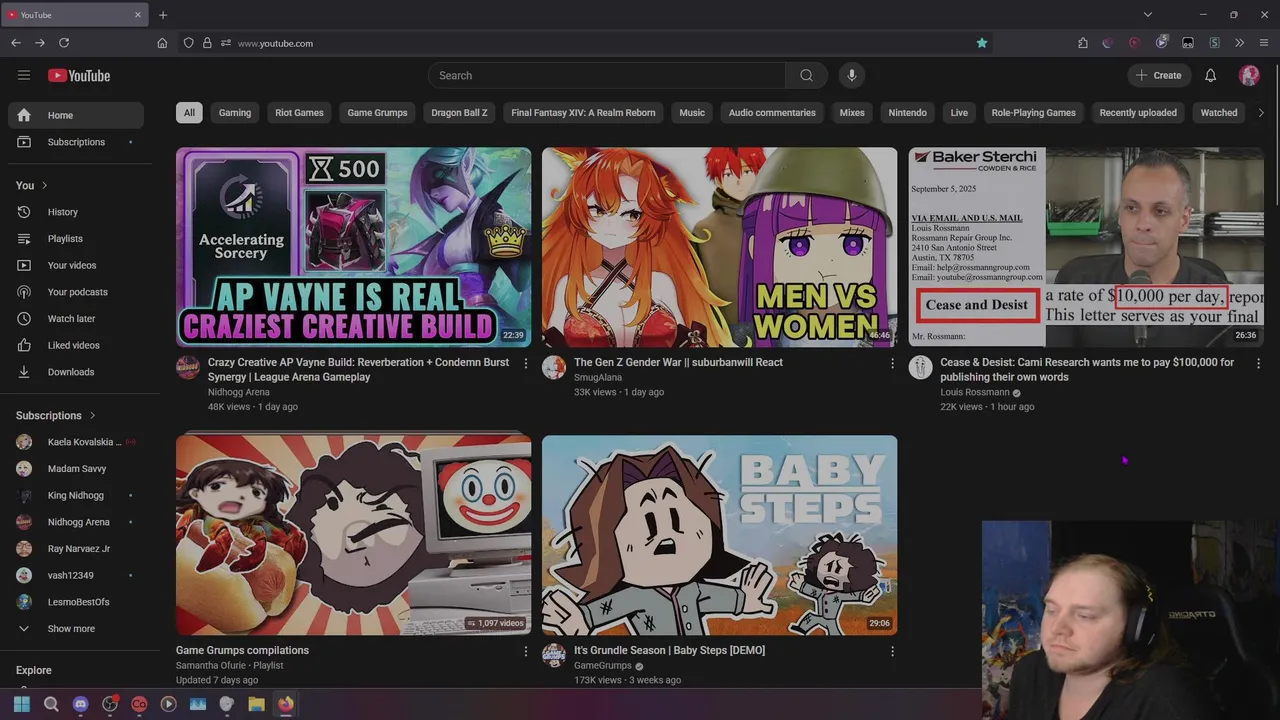Image resolution: width=1280 pixels, height=720 pixels.
Task: Open Liked videos in the sidebar
Action: (76, 345)
